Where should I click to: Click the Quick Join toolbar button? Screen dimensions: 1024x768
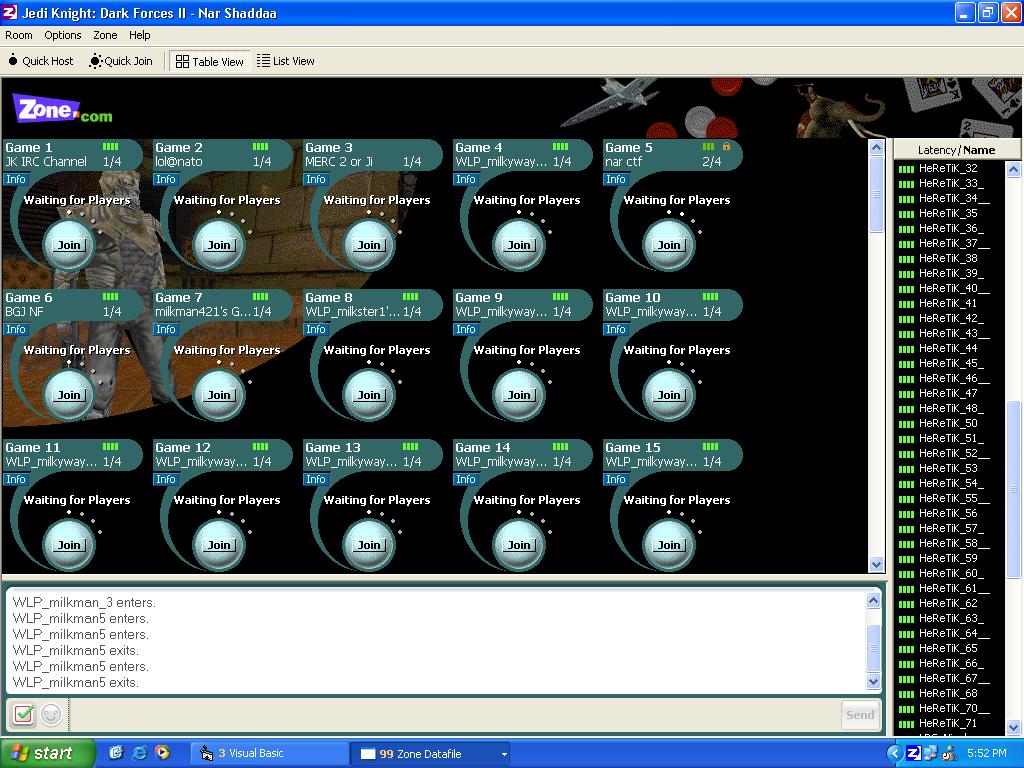point(121,61)
